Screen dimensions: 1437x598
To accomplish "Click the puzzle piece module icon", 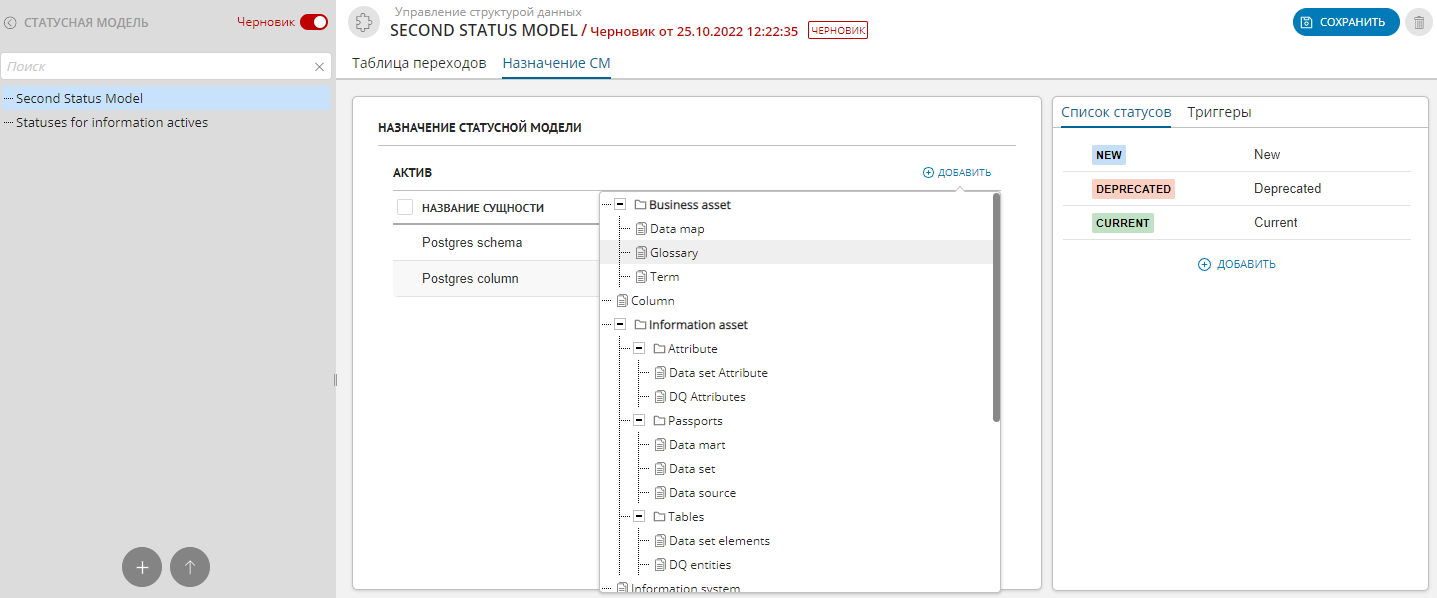I will tap(364, 22).
